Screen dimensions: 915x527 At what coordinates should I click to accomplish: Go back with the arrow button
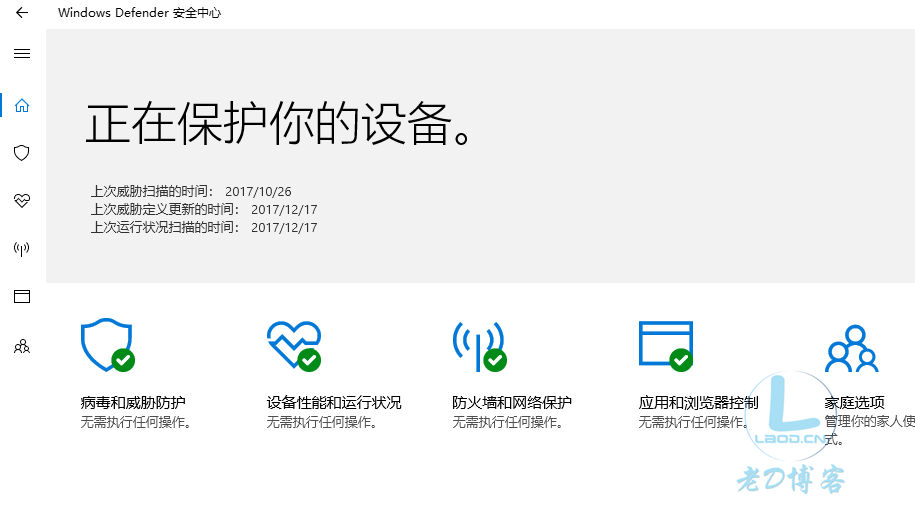coord(22,12)
